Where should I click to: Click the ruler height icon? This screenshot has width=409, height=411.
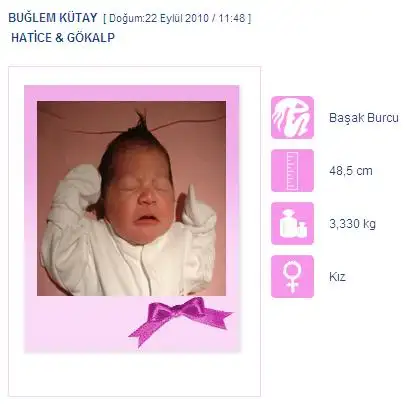pyautogui.click(x=292, y=171)
